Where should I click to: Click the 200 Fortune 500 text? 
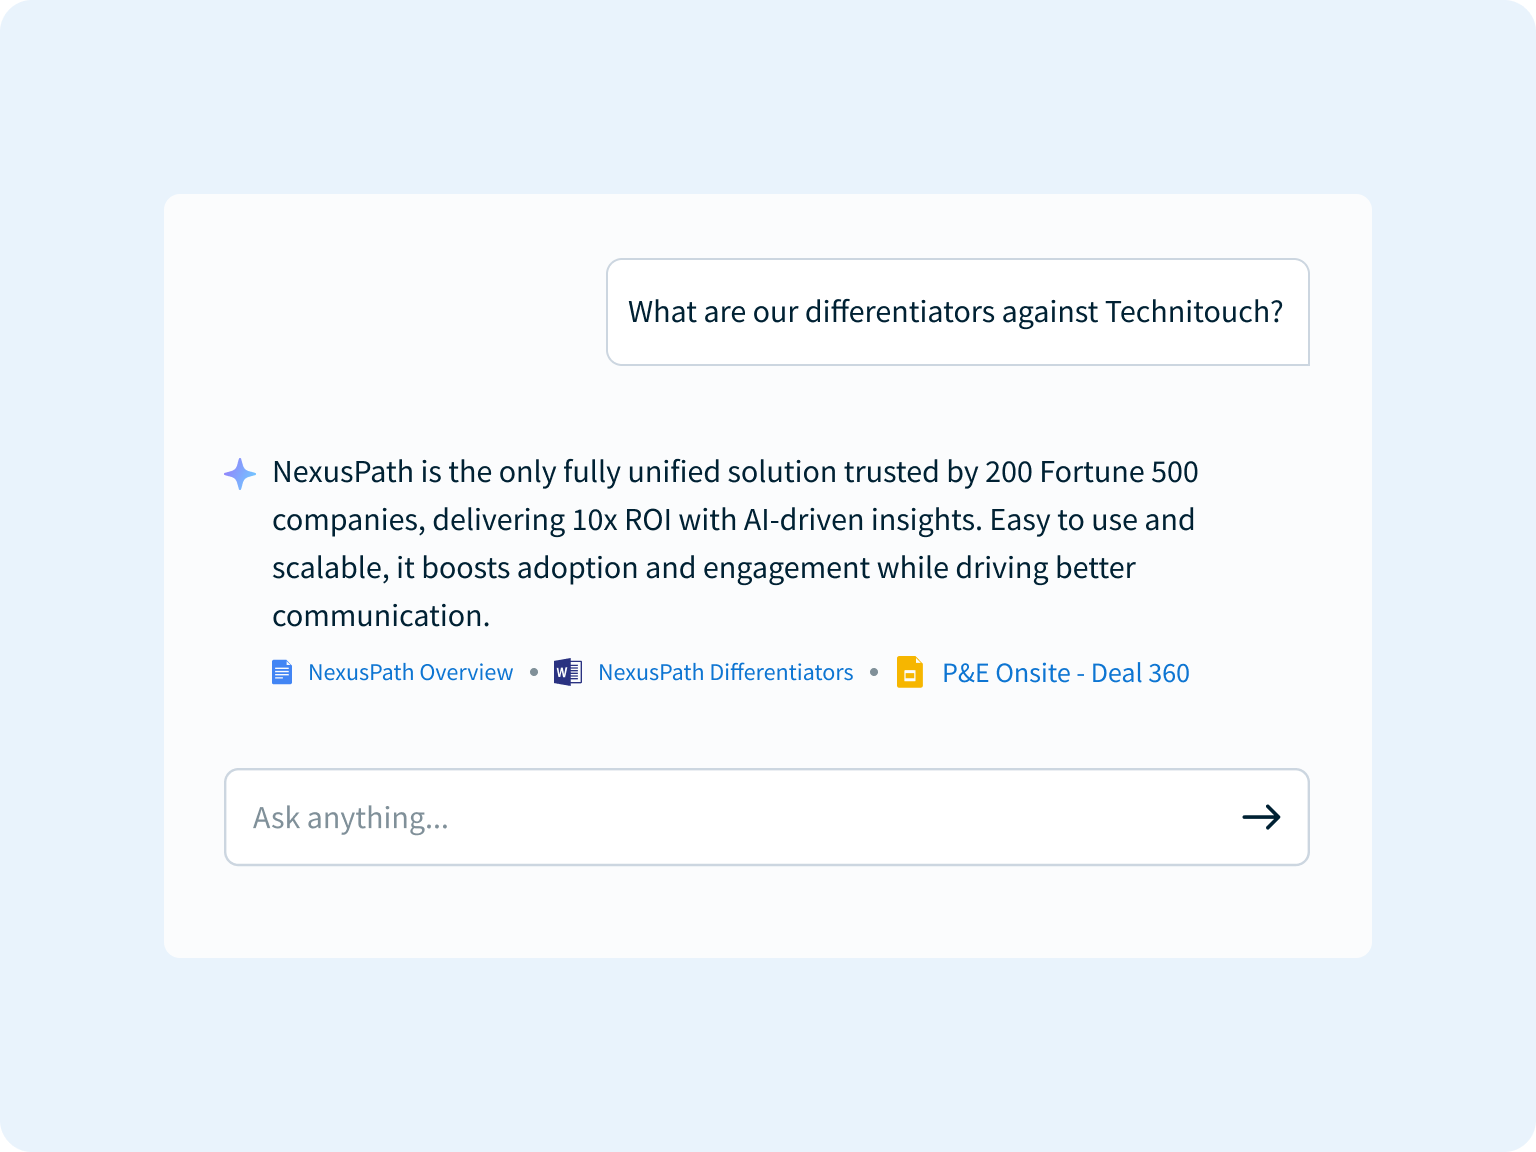pos(1092,471)
